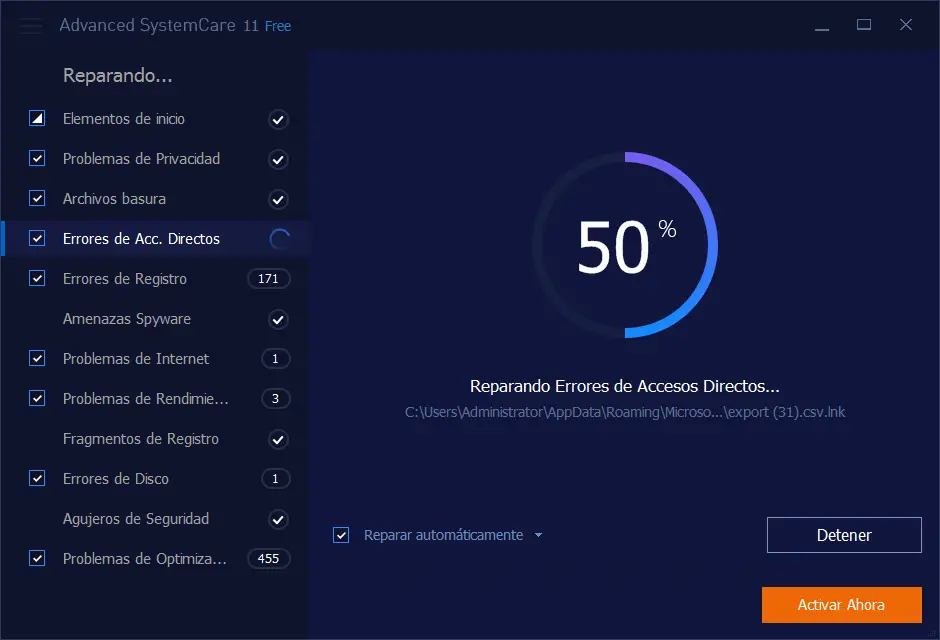
Task: Stop repair with Detener button
Action: point(844,535)
